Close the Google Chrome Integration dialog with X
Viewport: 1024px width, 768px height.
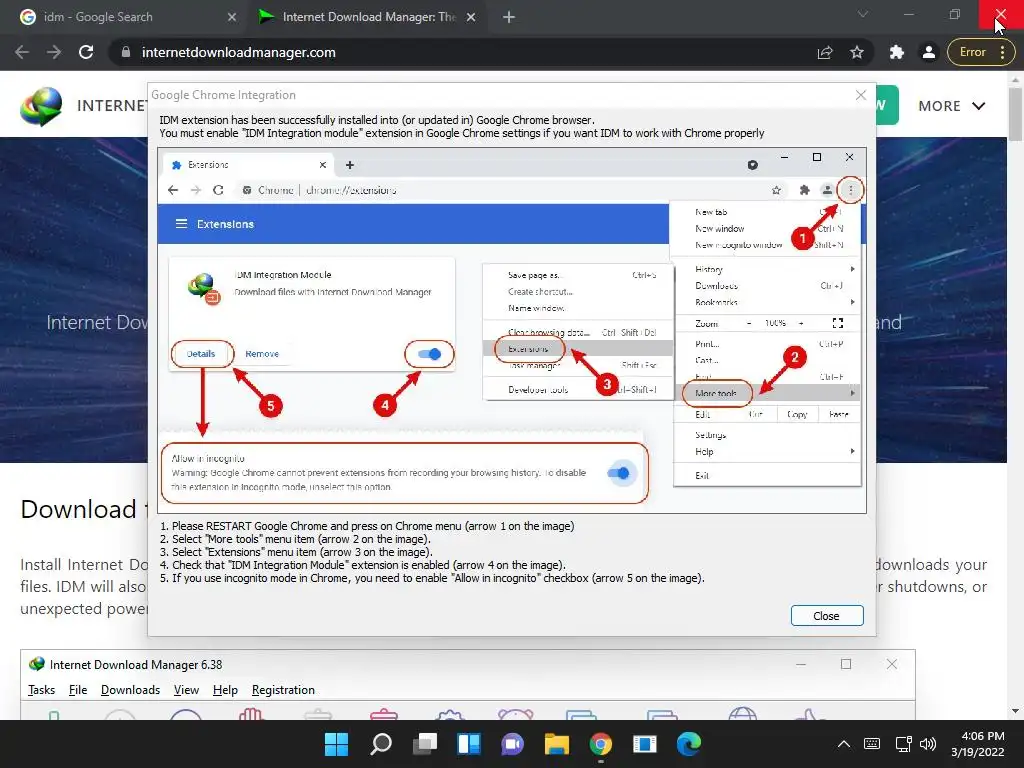pyautogui.click(x=861, y=95)
